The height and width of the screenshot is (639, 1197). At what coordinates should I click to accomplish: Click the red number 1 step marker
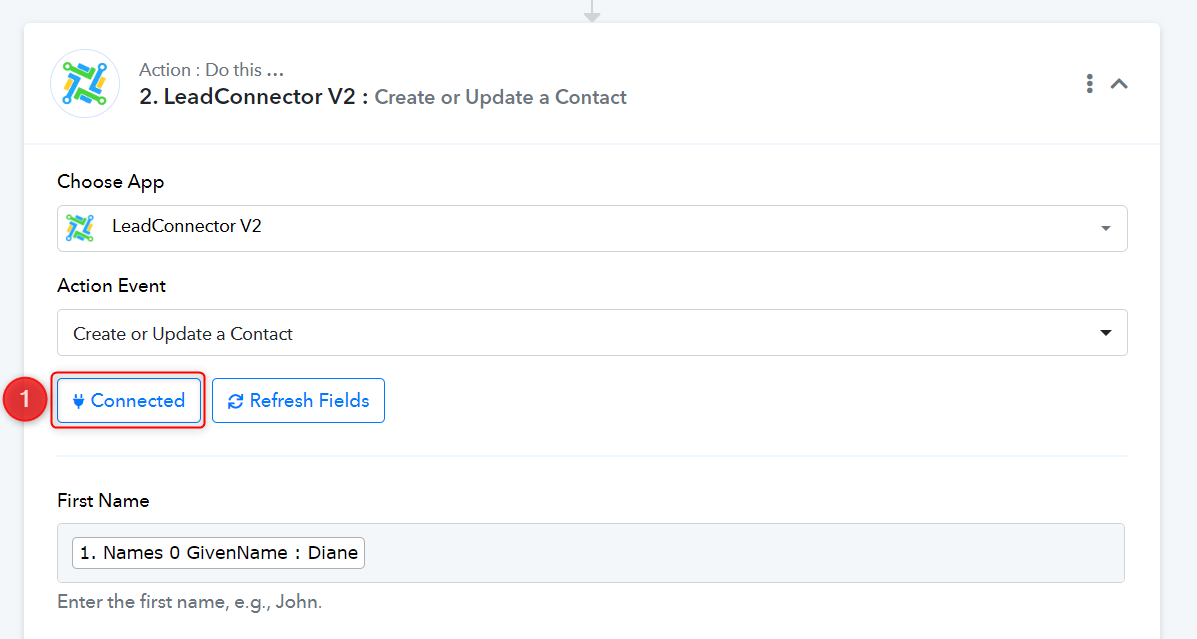[25, 399]
